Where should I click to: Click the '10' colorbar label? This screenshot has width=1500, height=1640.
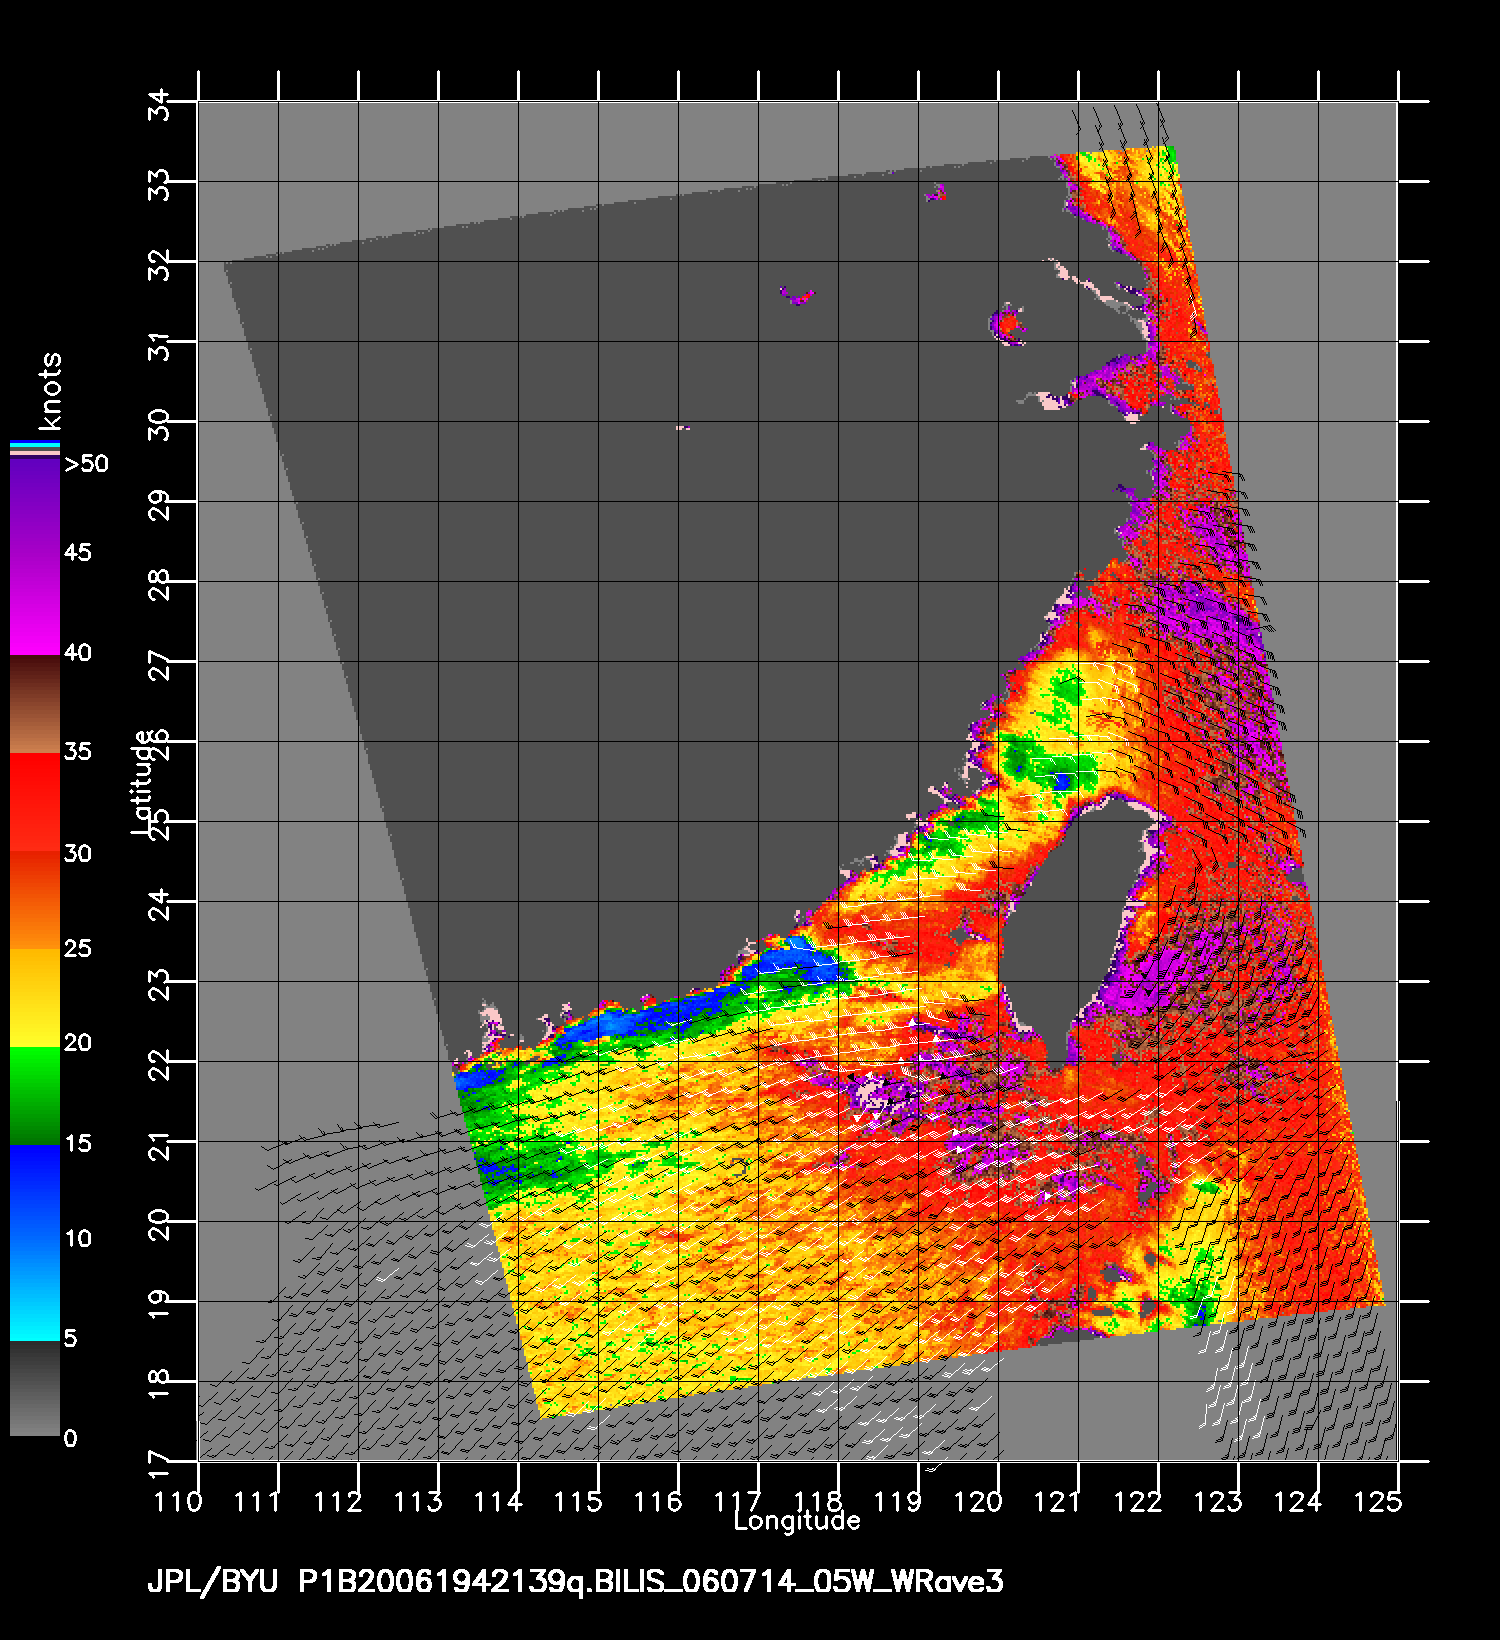pyautogui.click(x=78, y=1239)
